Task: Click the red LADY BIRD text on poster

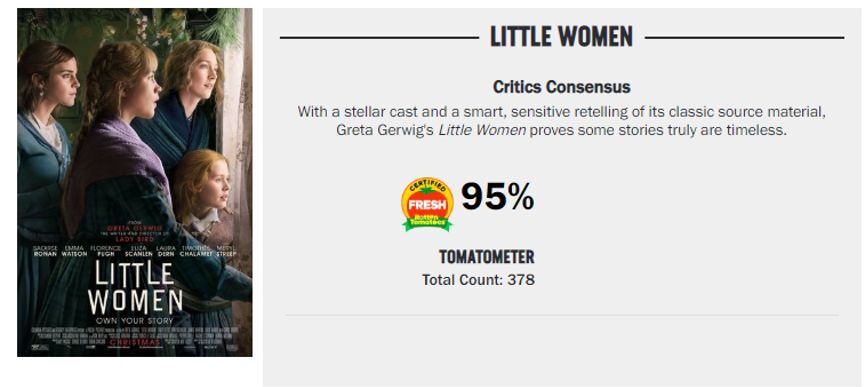Action: [x=134, y=240]
